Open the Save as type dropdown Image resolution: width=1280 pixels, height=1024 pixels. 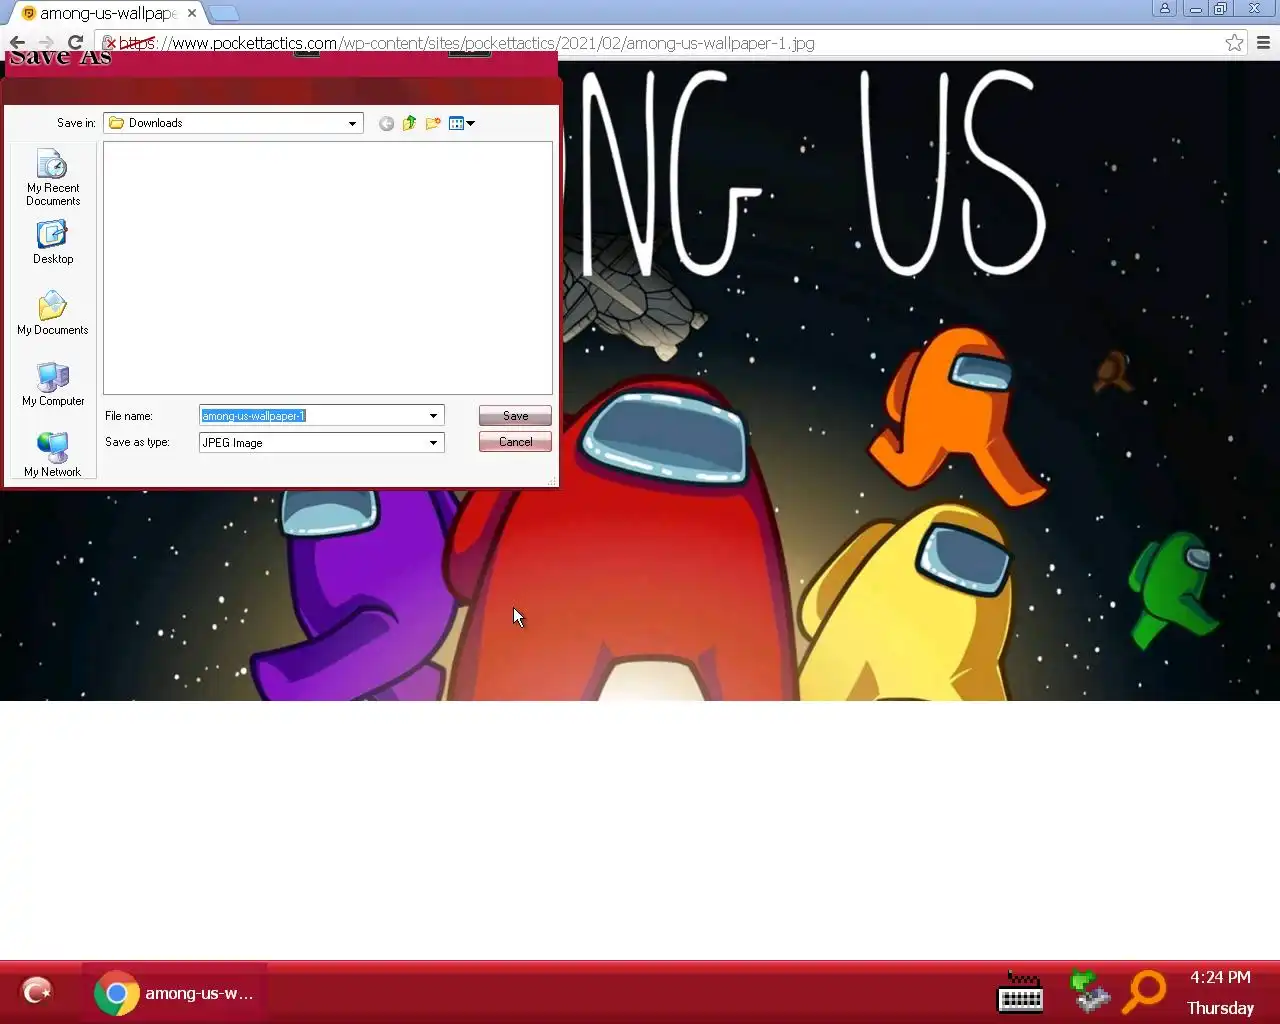[x=433, y=442]
